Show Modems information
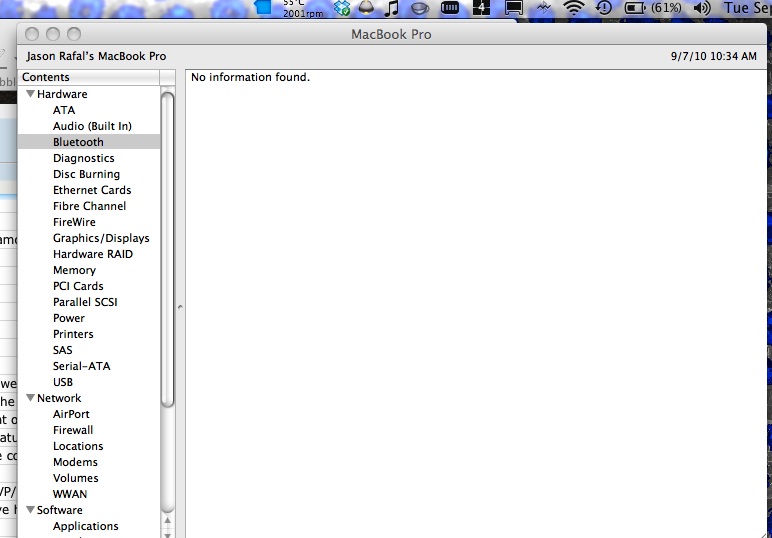The width and height of the screenshot is (772, 538). pos(75,462)
